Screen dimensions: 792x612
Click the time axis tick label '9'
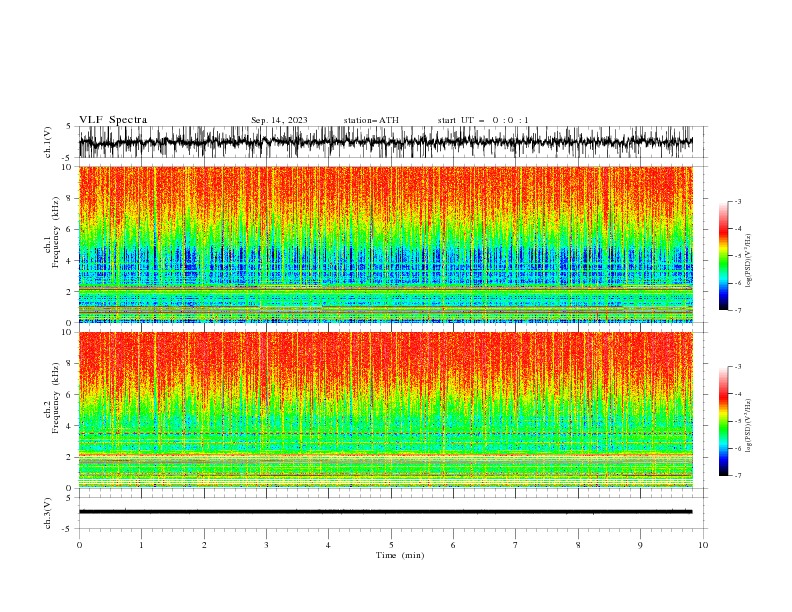coord(640,545)
